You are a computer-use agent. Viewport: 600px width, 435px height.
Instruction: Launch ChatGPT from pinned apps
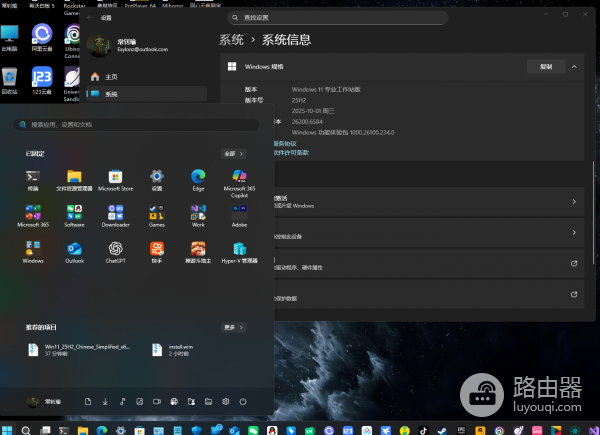[116, 253]
